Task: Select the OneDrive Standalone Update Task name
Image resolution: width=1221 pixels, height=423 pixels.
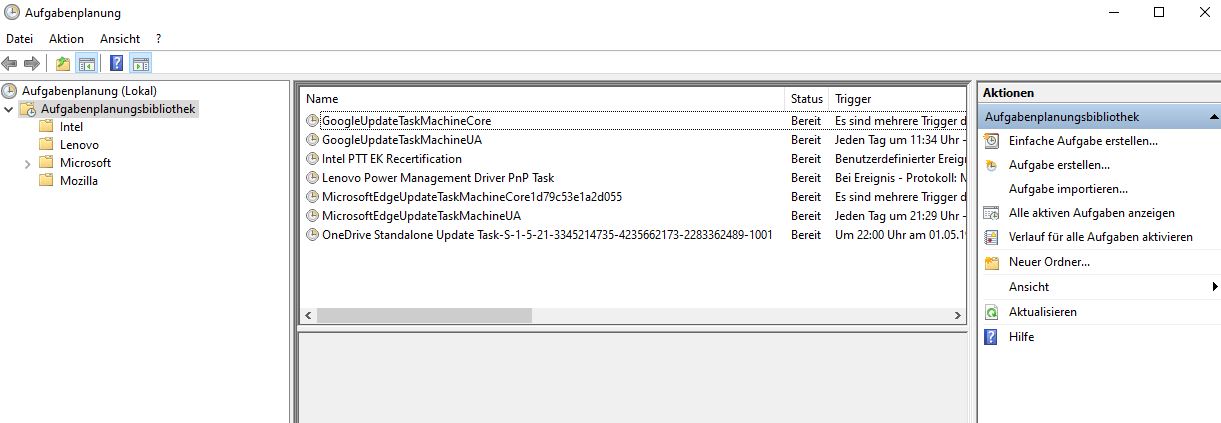Action: click(x=547, y=235)
